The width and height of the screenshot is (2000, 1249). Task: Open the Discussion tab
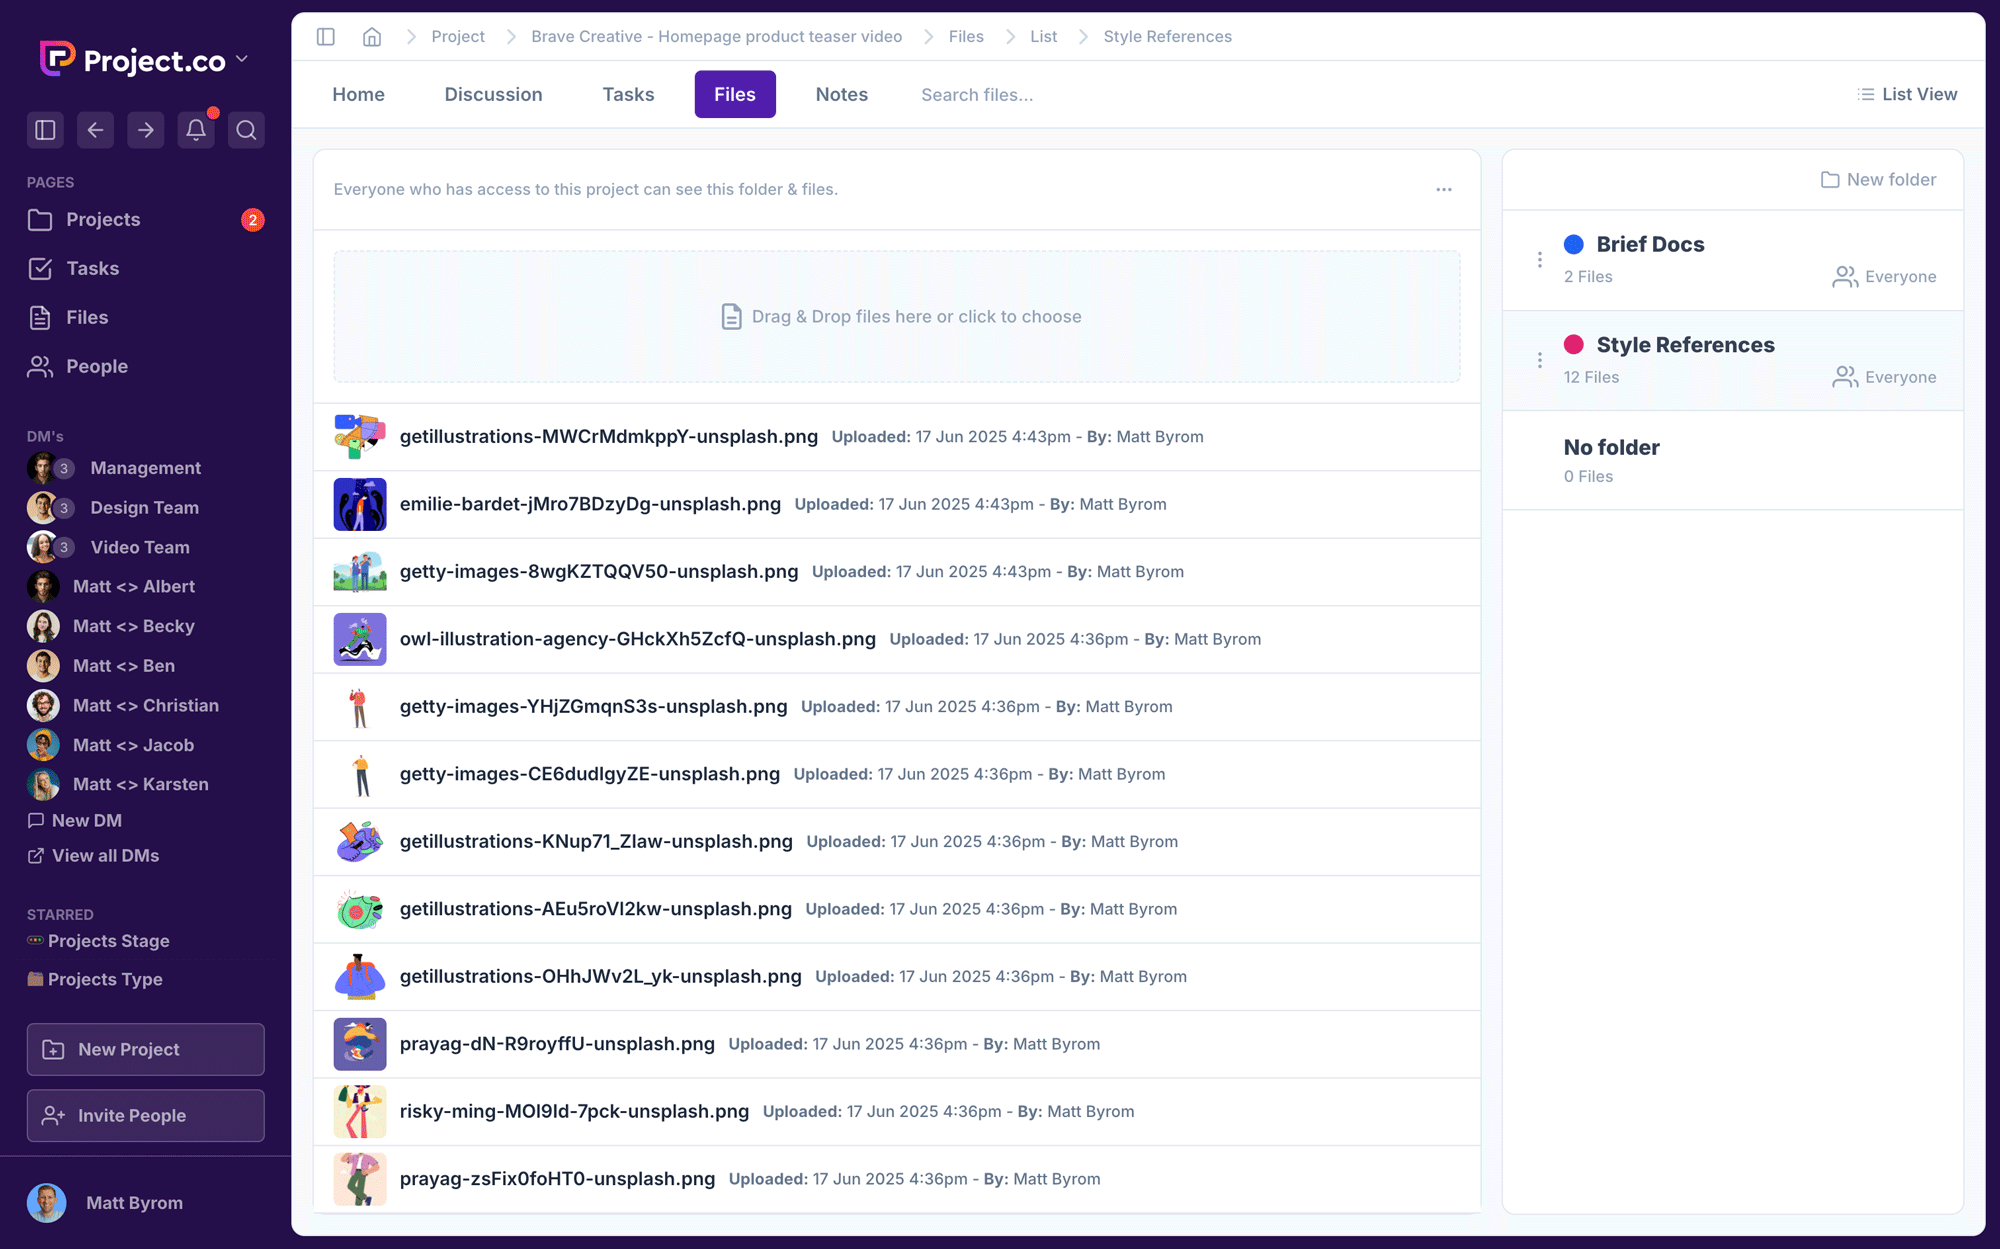[493, 94]
